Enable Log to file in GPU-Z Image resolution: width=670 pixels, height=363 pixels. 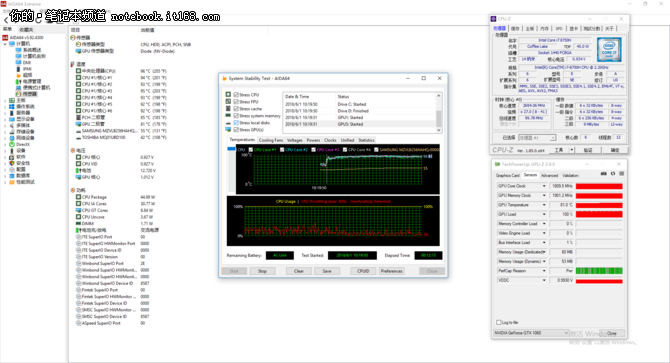click(499, 322)
